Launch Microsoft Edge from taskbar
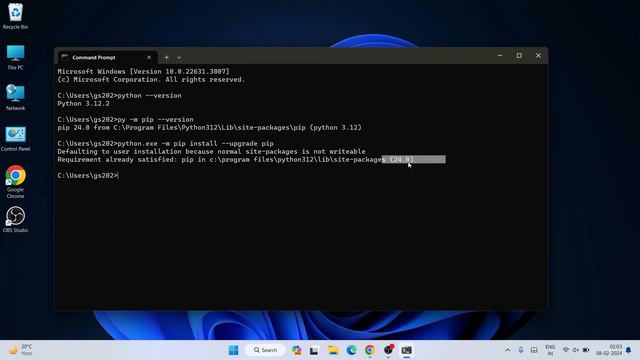Viewport: 640px width, 360px height. pos(351,350)
